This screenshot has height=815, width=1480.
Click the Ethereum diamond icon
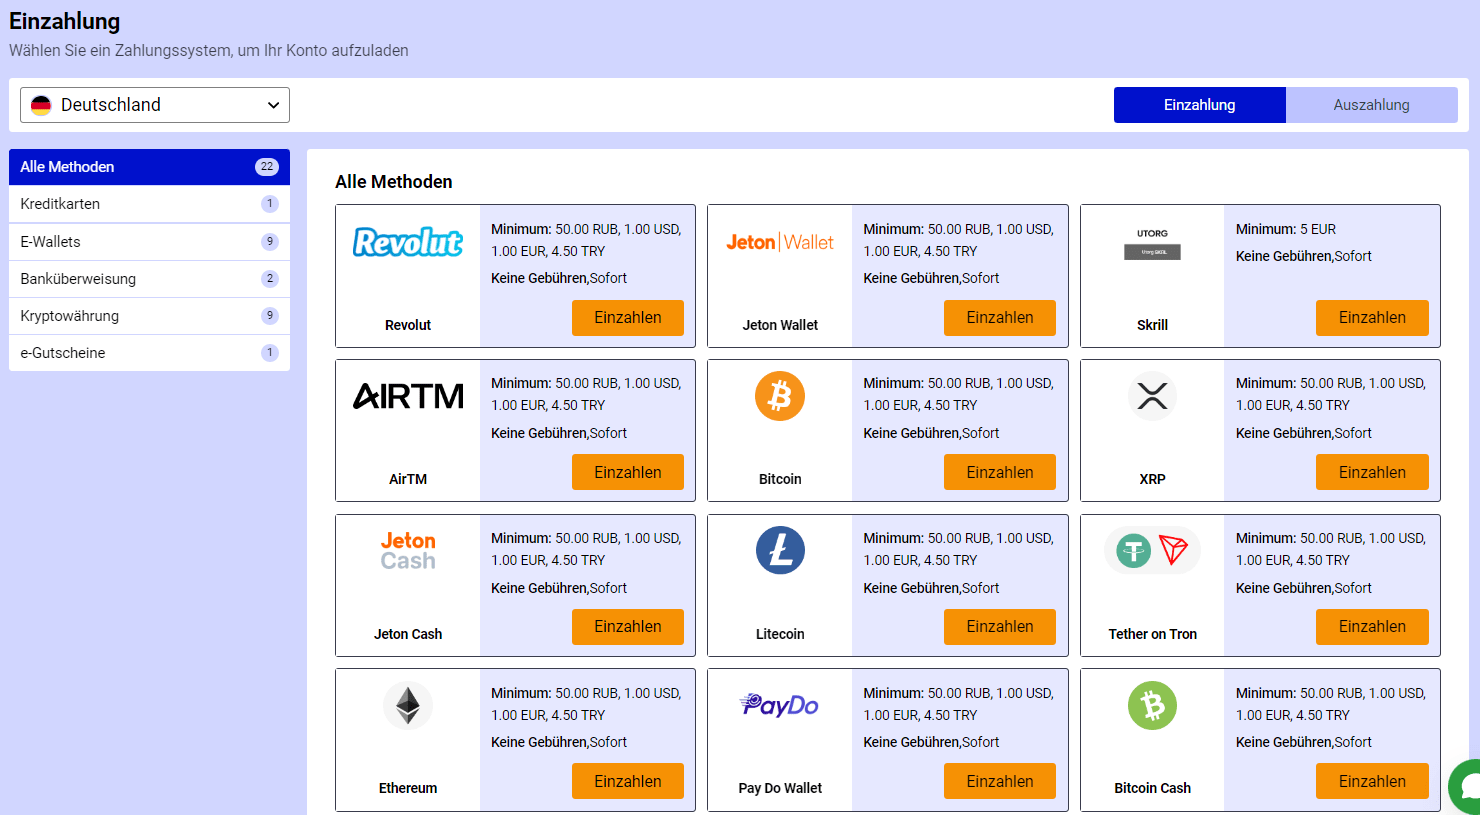click(408, 705)
